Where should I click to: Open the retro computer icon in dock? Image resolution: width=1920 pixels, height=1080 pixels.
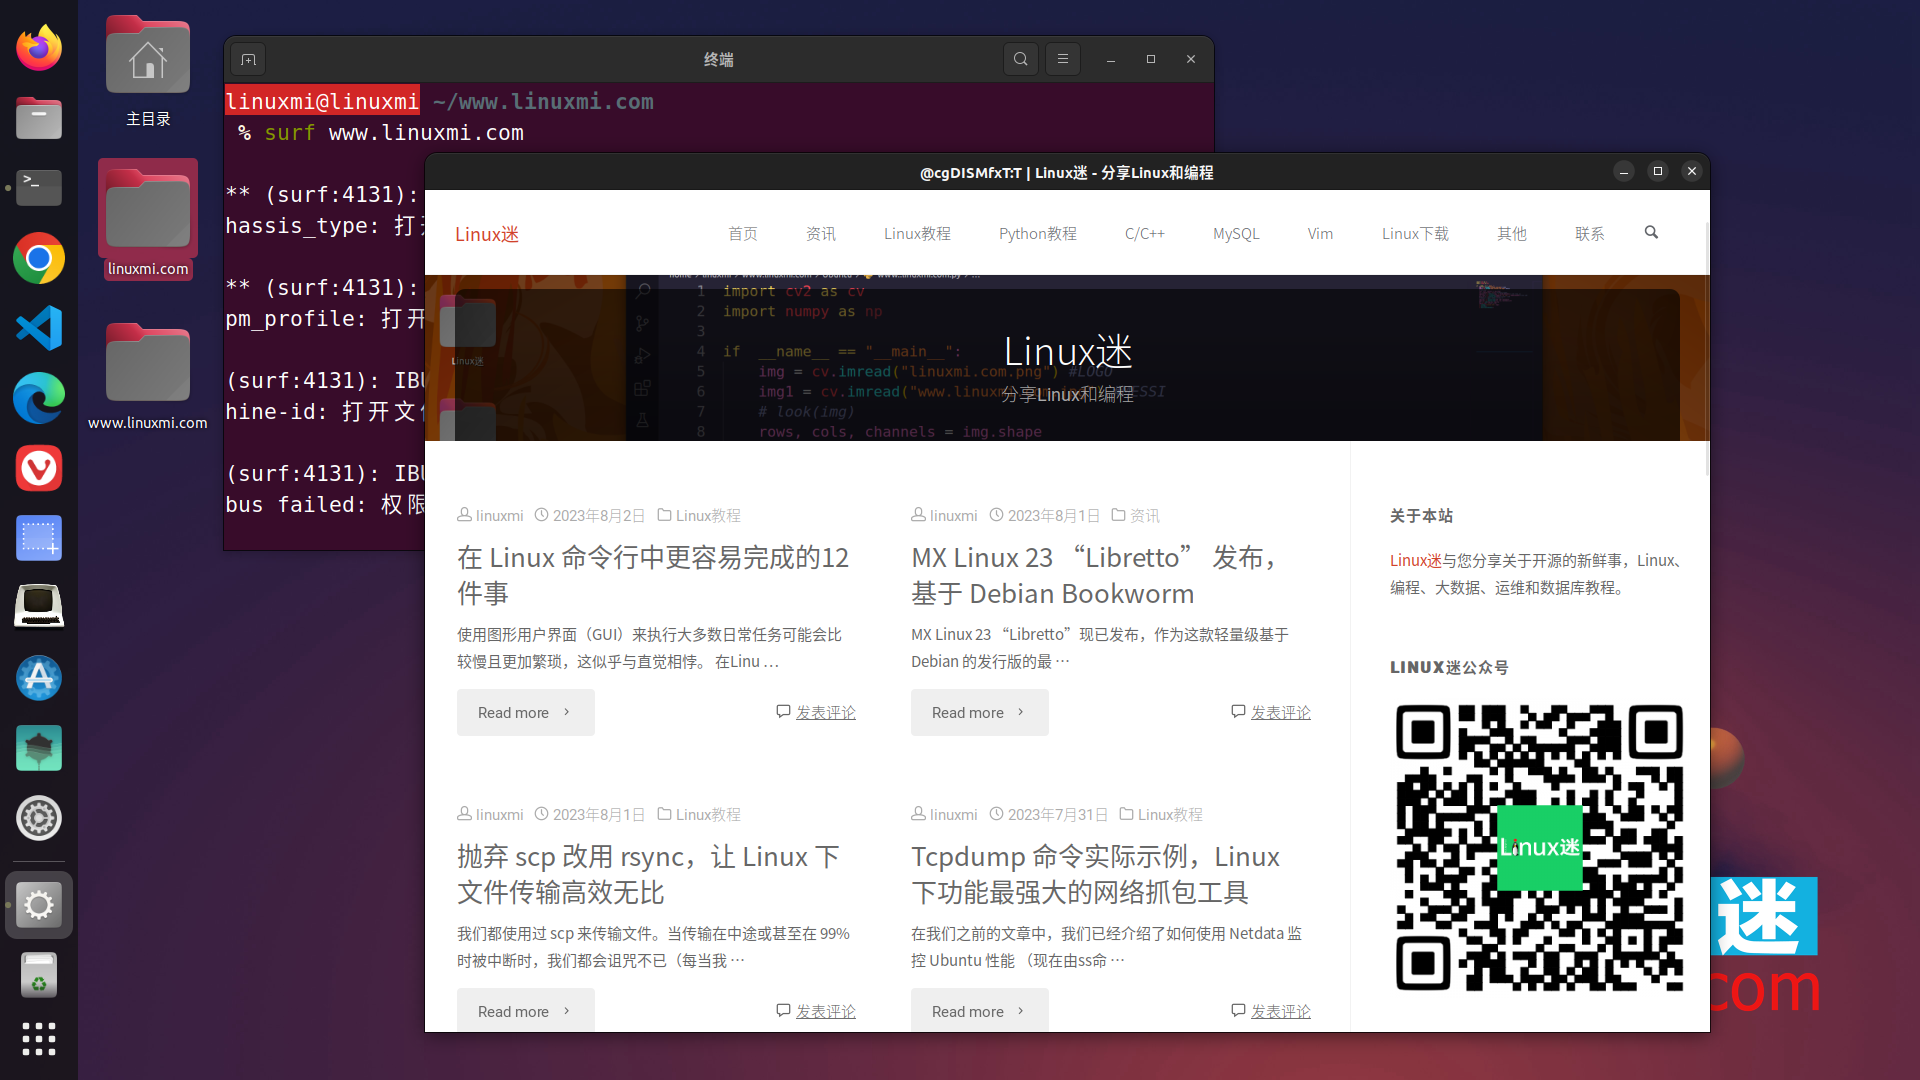point(39,607)
